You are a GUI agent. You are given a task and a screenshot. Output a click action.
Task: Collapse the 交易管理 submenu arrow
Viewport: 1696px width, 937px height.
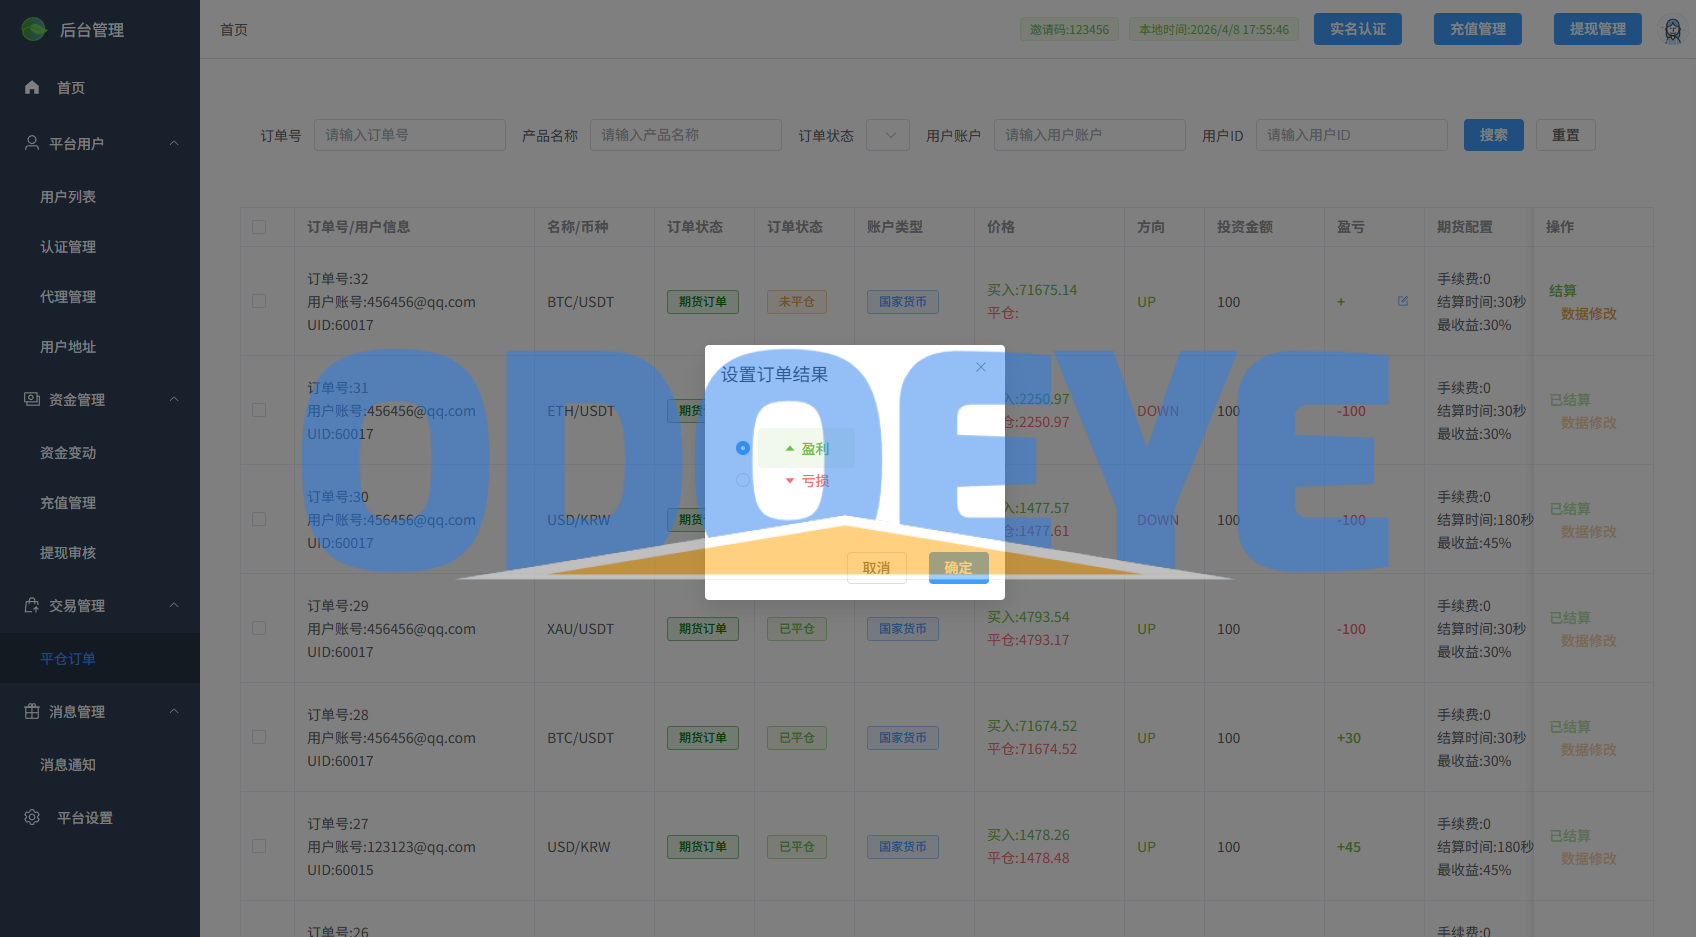(x=174, y=605)
